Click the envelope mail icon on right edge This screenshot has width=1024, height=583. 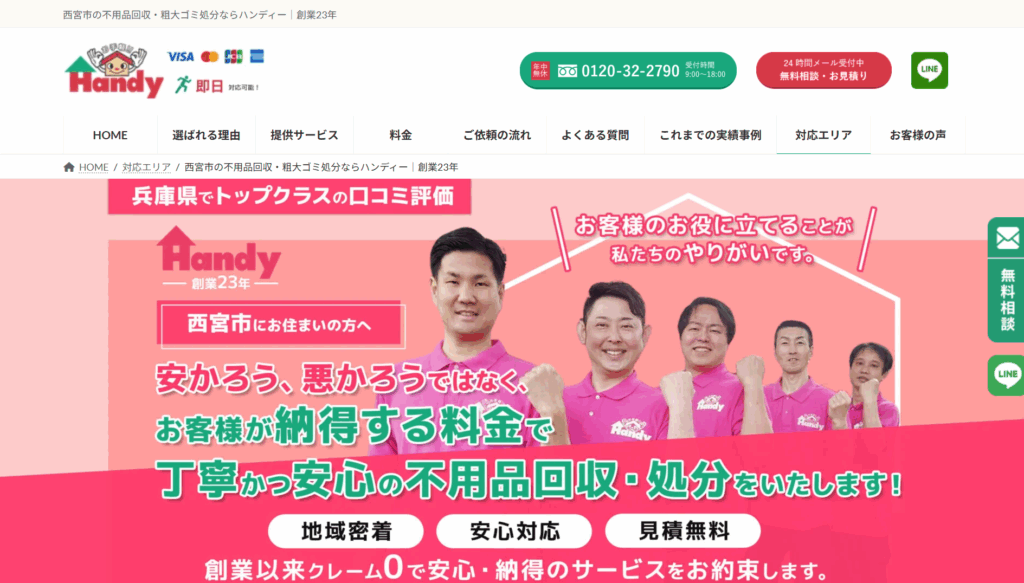coord(1006,238)
